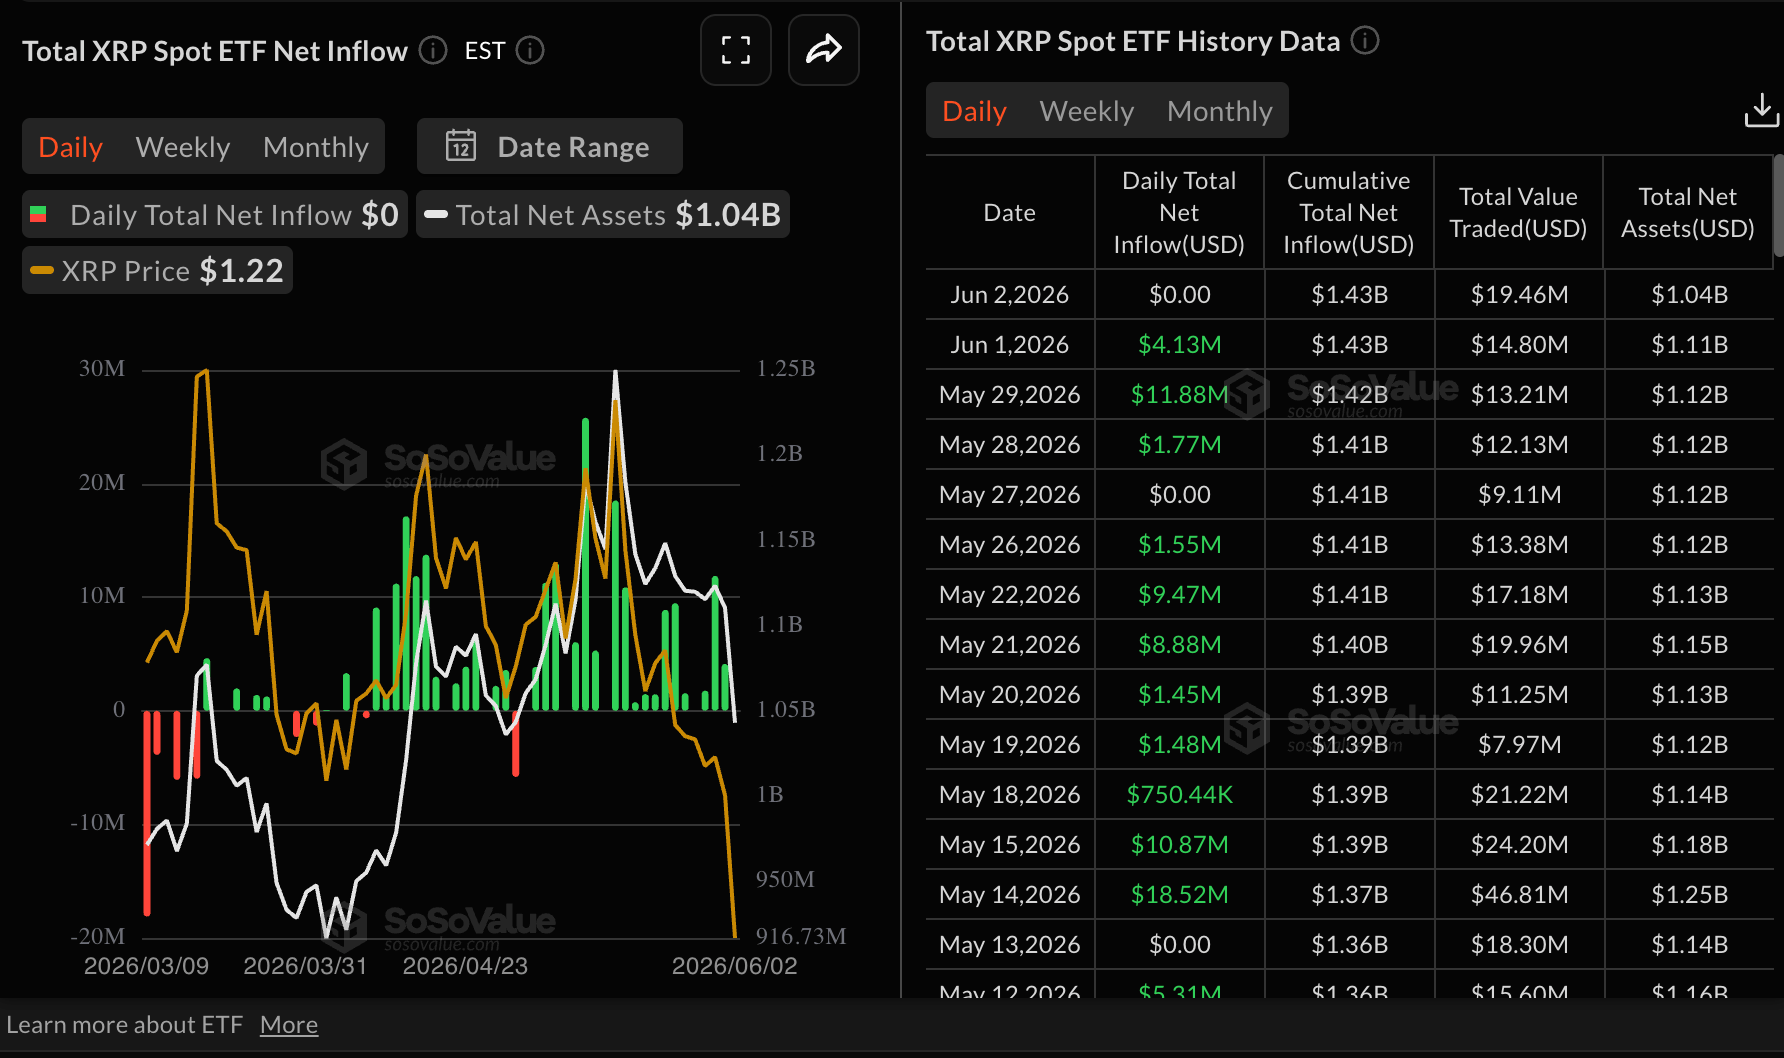Click the info icon beside Net Inflow title
This screenshot has height=1058, width=1784.
click(433, 50)
